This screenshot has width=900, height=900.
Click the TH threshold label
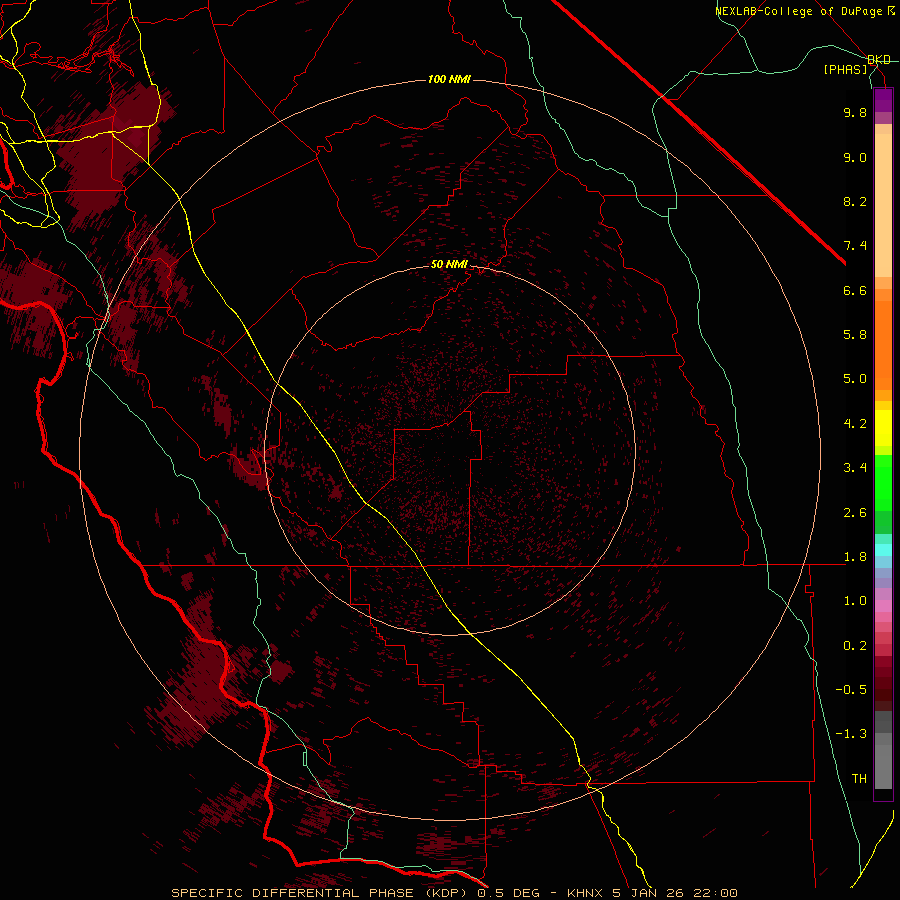pyautogui.click(x=859, y=779)
